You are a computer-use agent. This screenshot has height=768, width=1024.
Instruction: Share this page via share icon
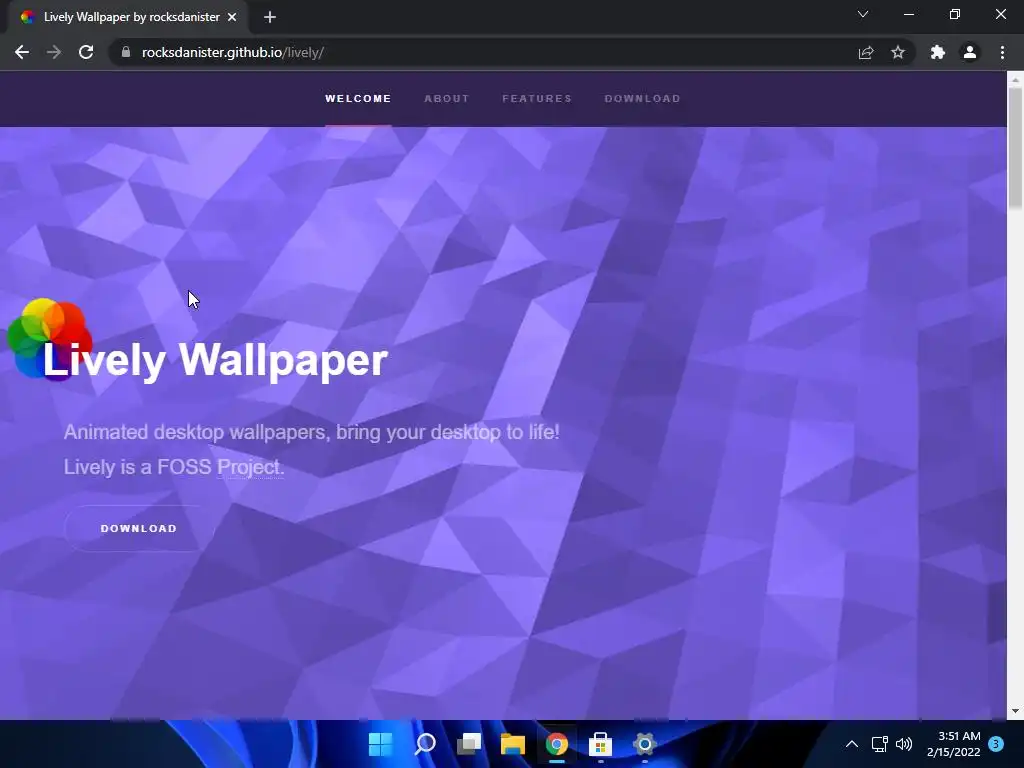pos(865,52)
